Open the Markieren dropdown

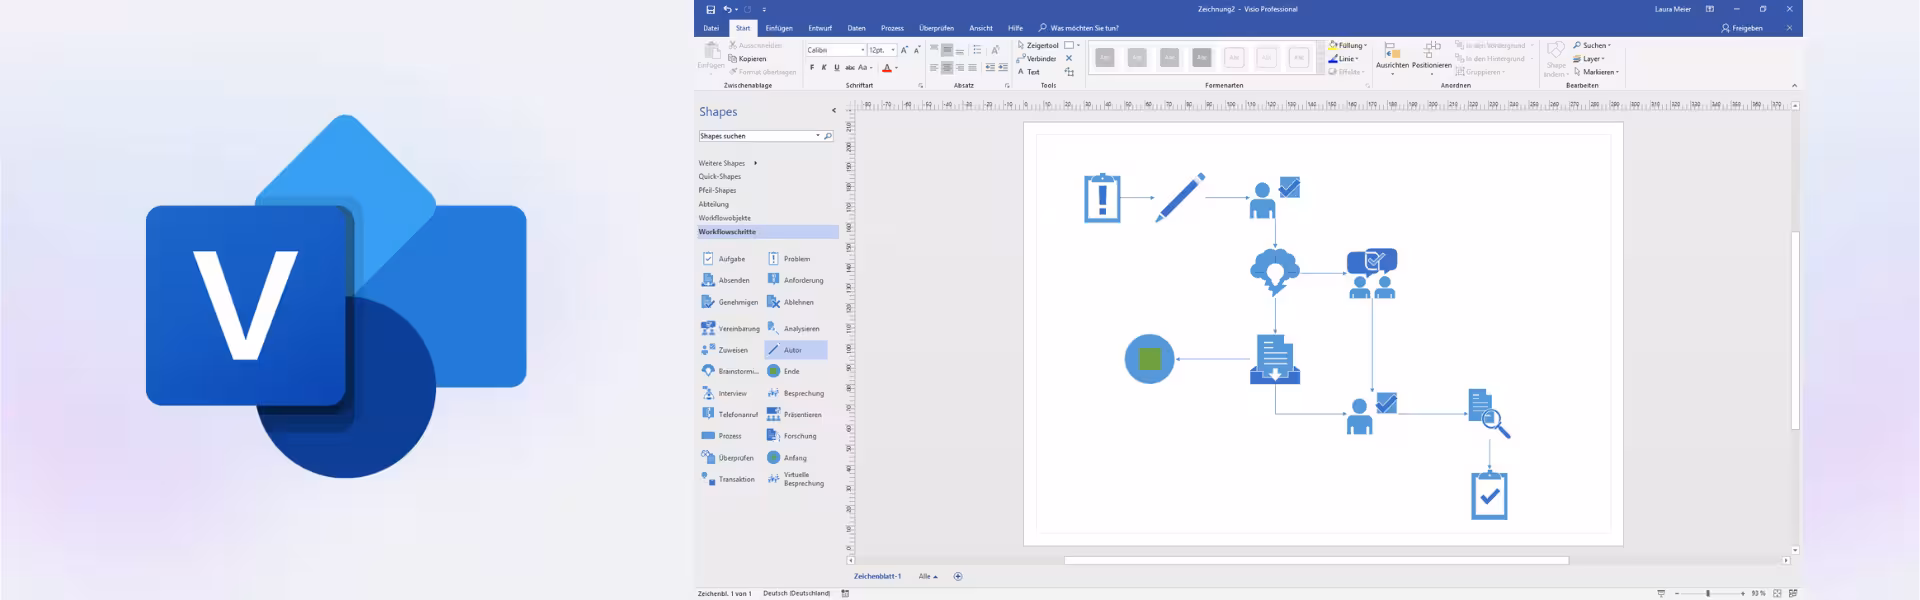[x=1596, y=72]
